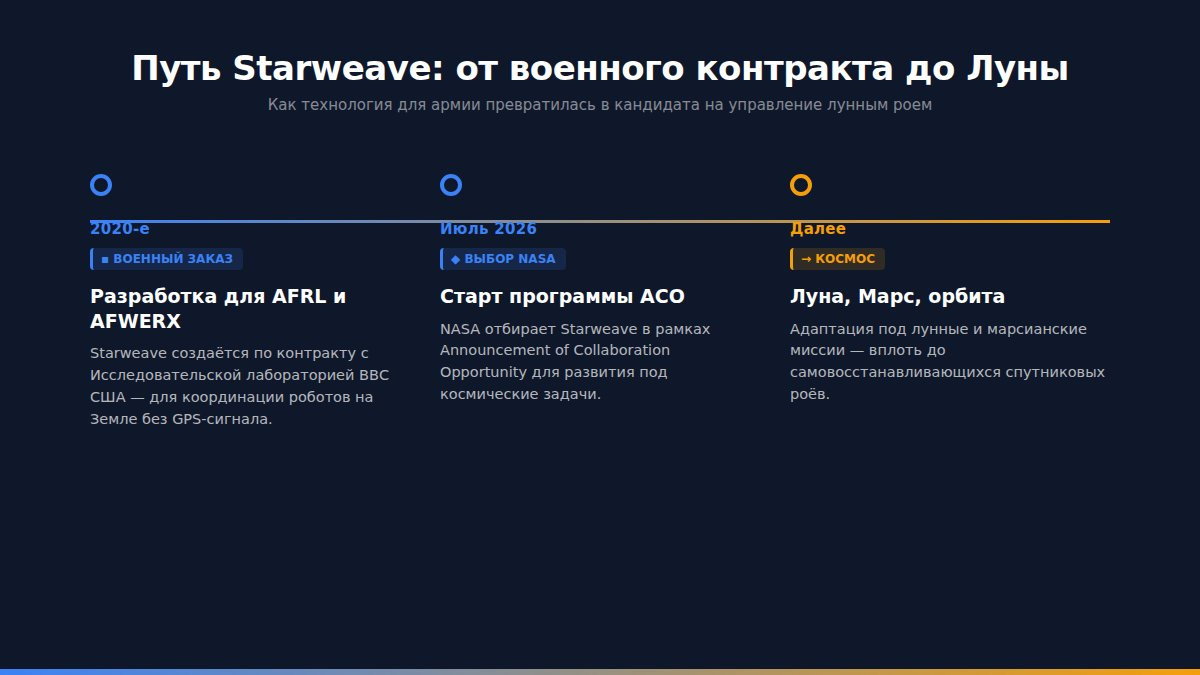Click the date label Июль 2026
Image resolution: width=1200 pixels, height=675 pixels.
click(x=488, y=229)
